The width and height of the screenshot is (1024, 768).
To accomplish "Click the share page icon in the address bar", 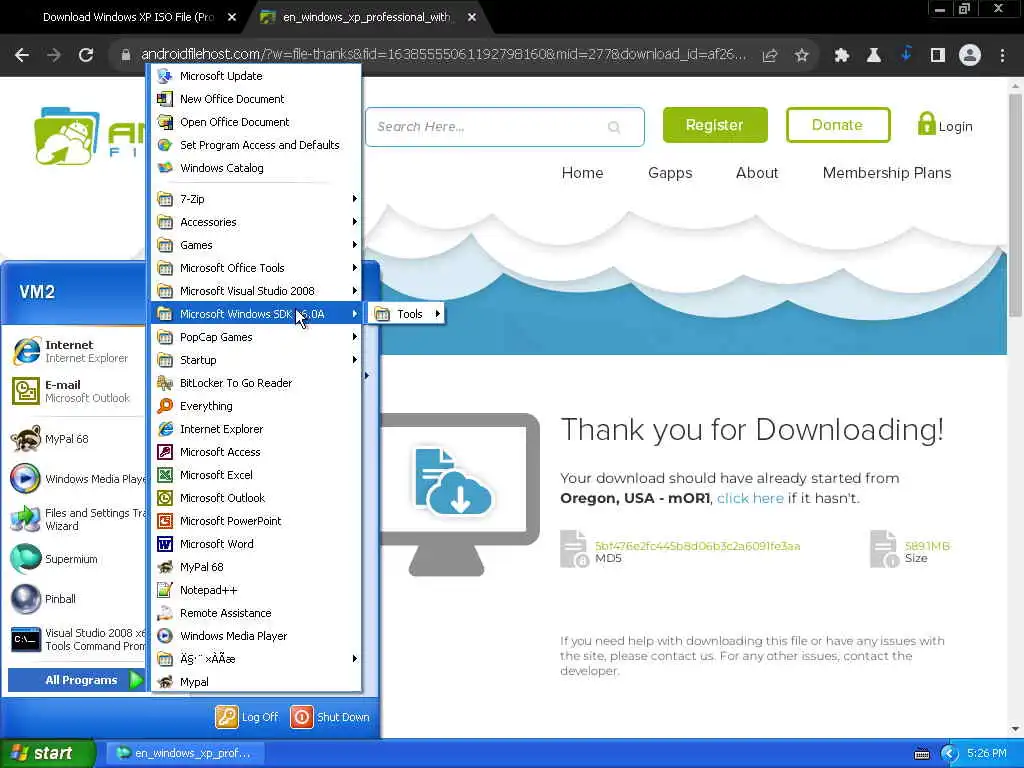I will [769, 56].
